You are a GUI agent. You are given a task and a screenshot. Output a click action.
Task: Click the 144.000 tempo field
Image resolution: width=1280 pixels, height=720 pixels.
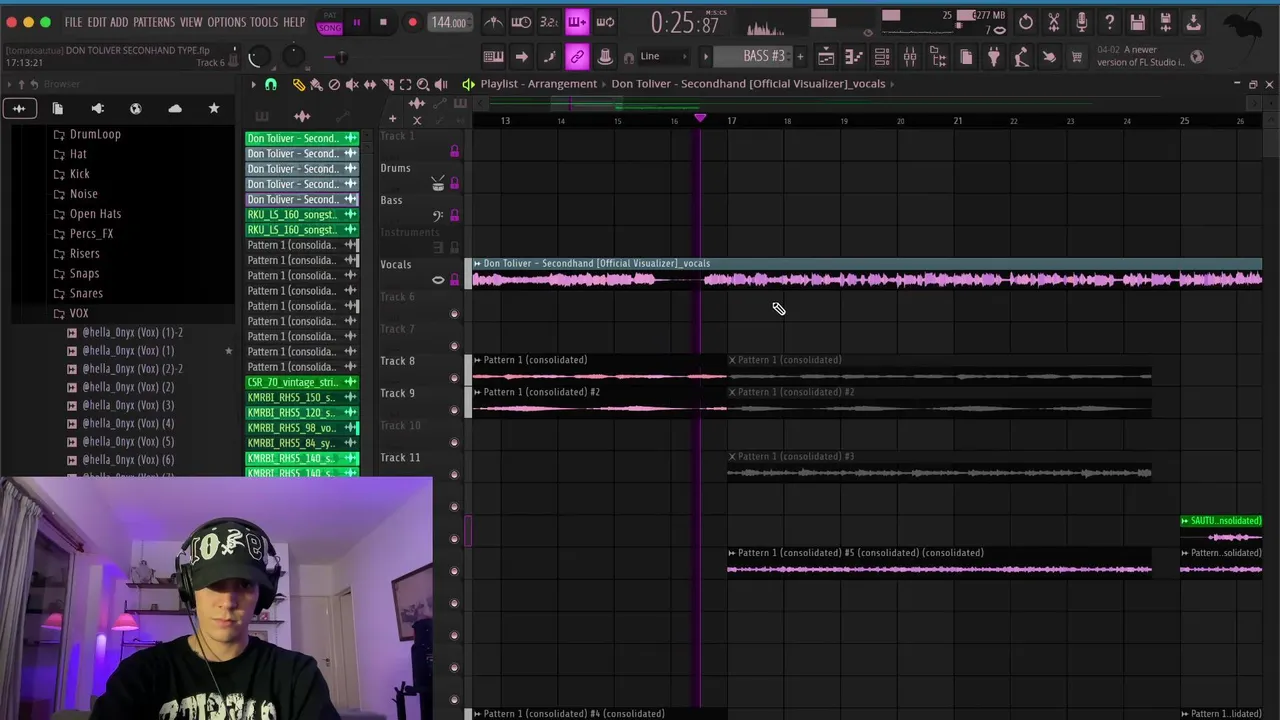449,22
